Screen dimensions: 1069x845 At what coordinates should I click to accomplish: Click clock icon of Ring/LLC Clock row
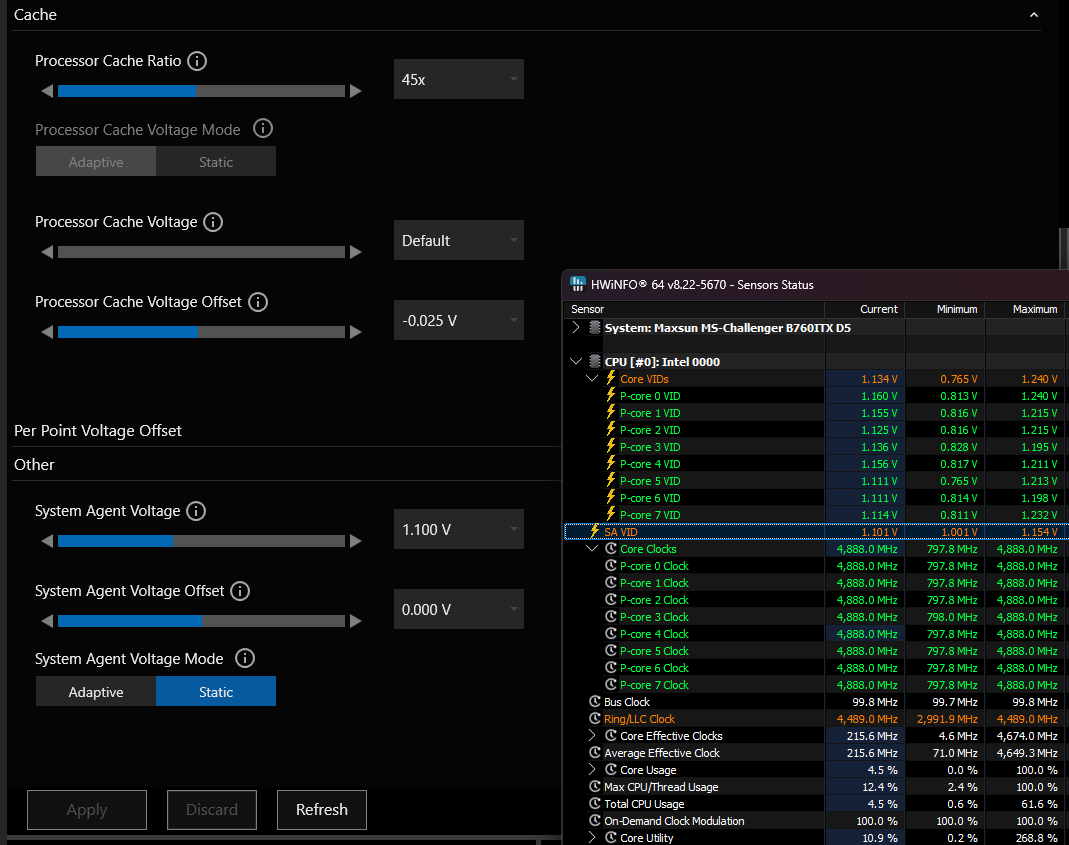(594, 719)
